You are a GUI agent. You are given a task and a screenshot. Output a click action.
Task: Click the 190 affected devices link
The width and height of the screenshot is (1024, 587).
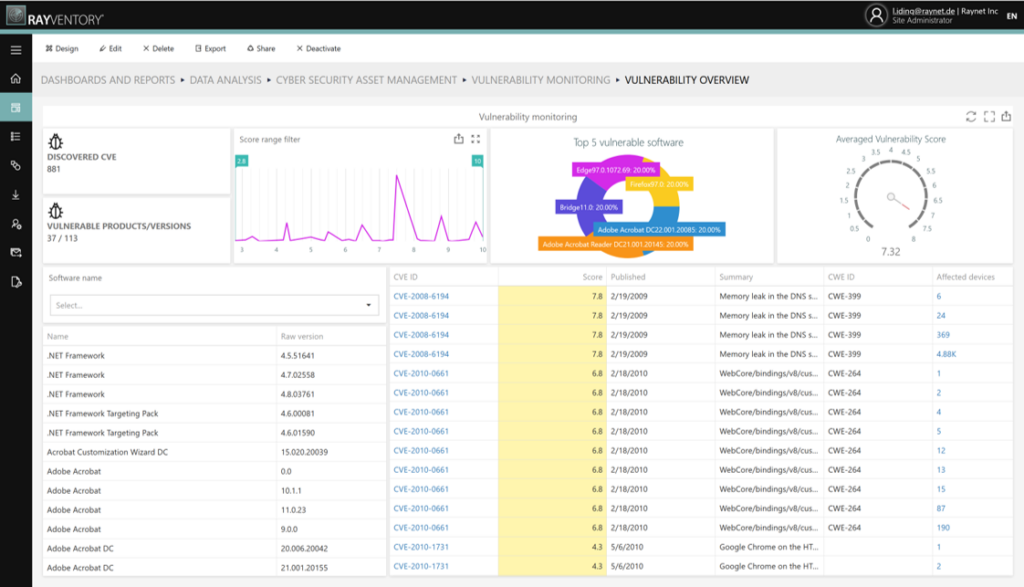click(943, 528)
